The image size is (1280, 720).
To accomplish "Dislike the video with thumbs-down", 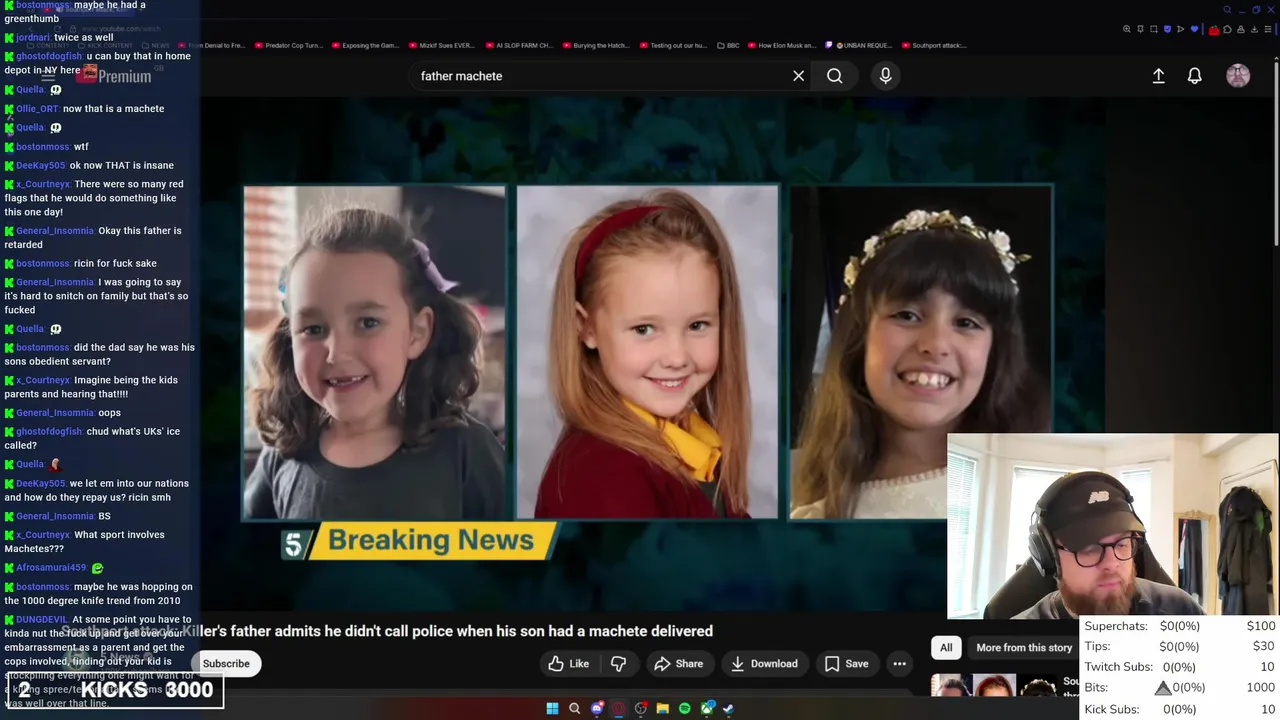I will [x=618, y=663].
